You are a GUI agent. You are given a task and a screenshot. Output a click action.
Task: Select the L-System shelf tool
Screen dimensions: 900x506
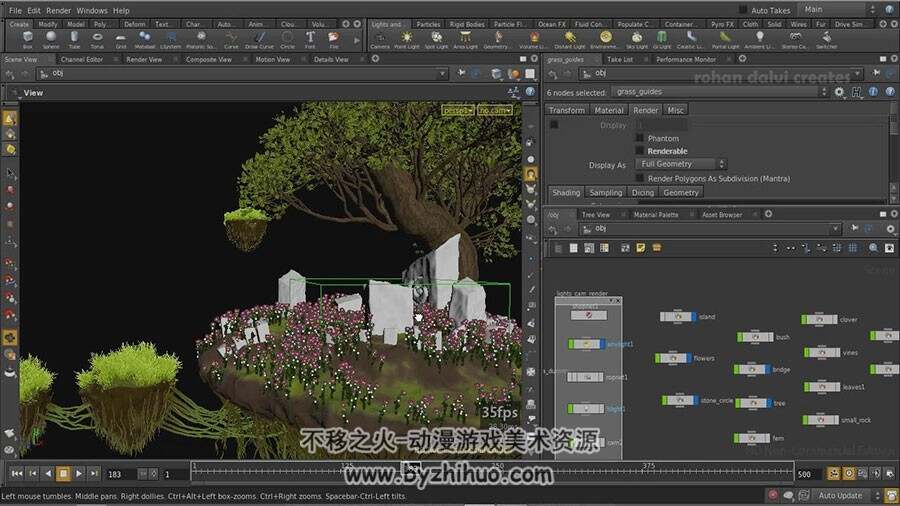click(x=170, y=40)
